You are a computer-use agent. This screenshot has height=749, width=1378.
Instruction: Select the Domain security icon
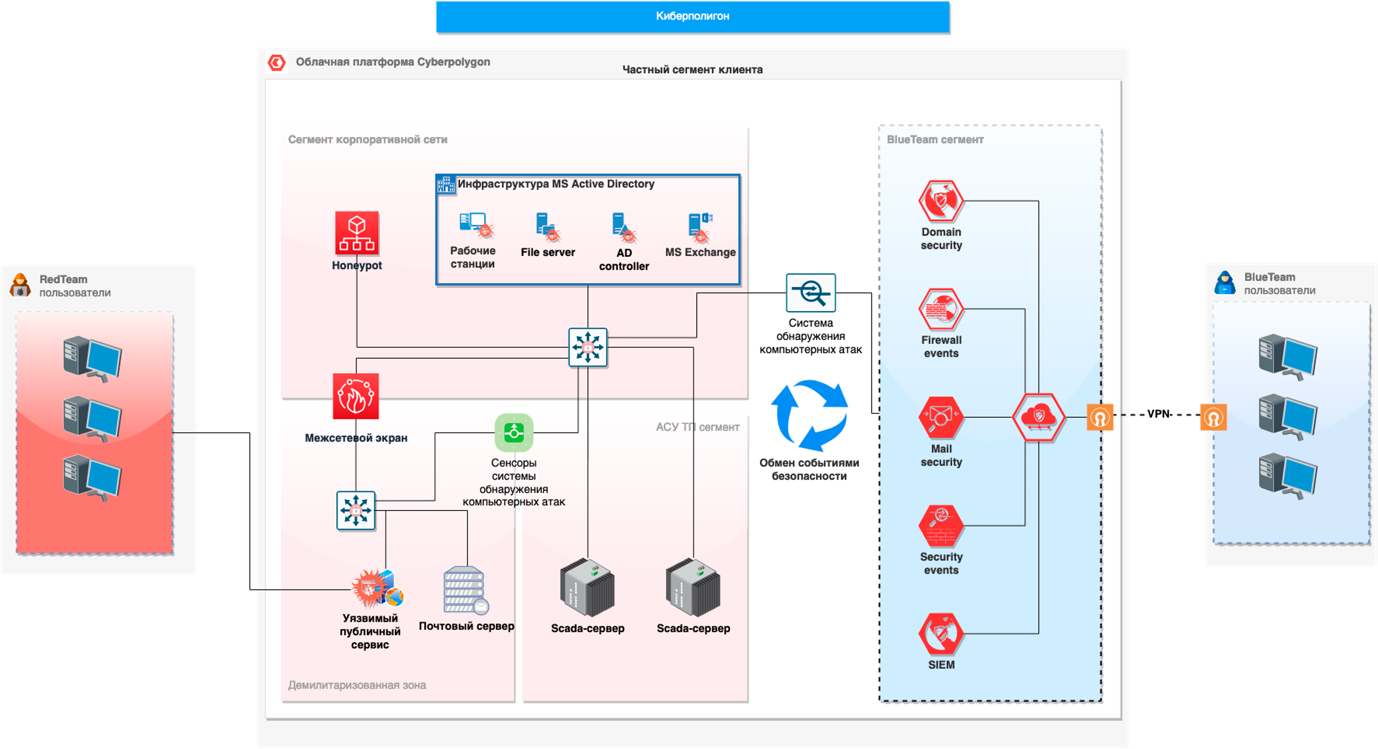(x=941, y=201)
